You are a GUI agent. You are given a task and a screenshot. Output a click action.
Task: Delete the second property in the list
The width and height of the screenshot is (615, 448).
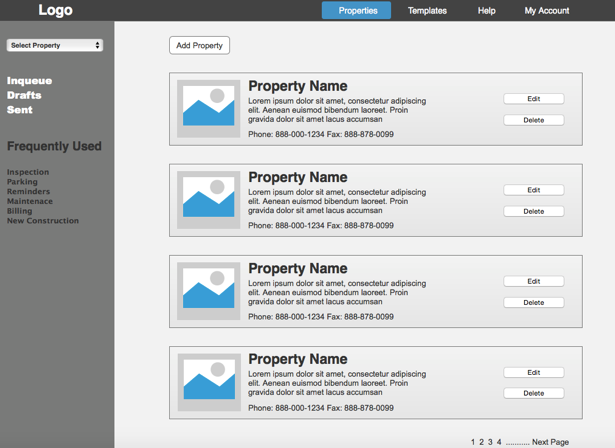(533, 211)
